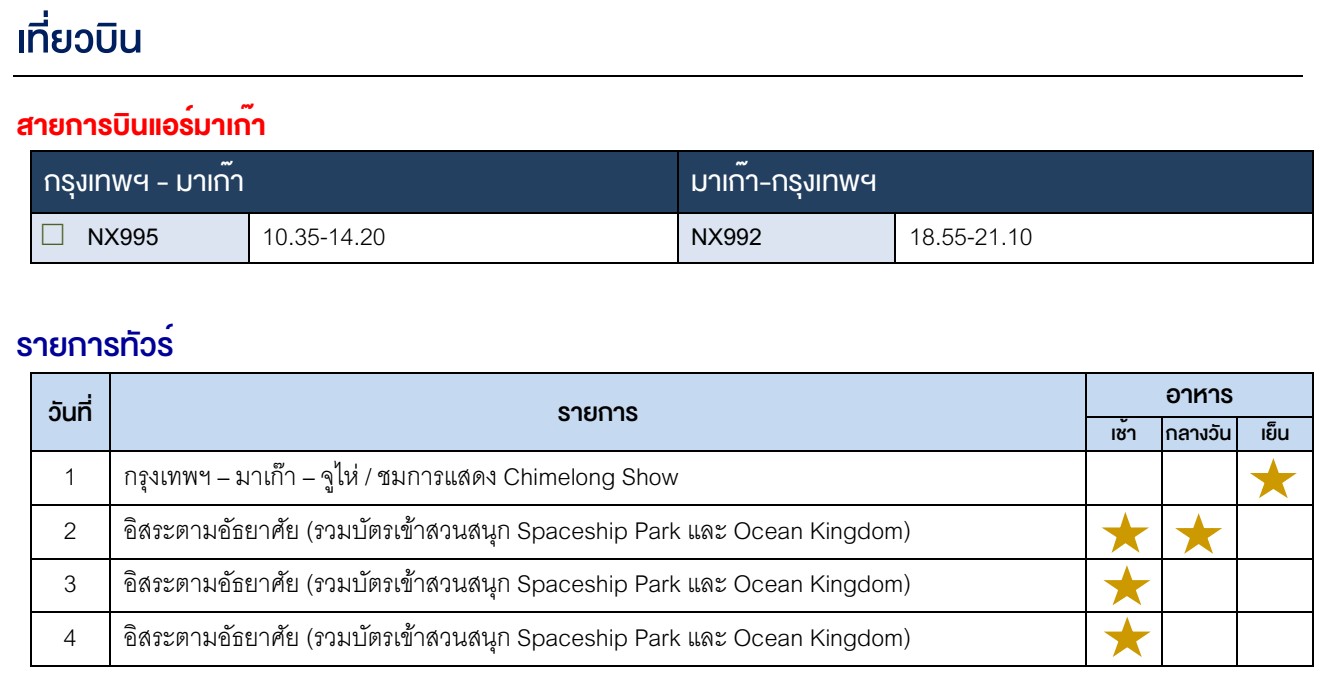Click the breakfast star for day 3
Viewport: 1327px width, 681px height.
pos(1124,586)
